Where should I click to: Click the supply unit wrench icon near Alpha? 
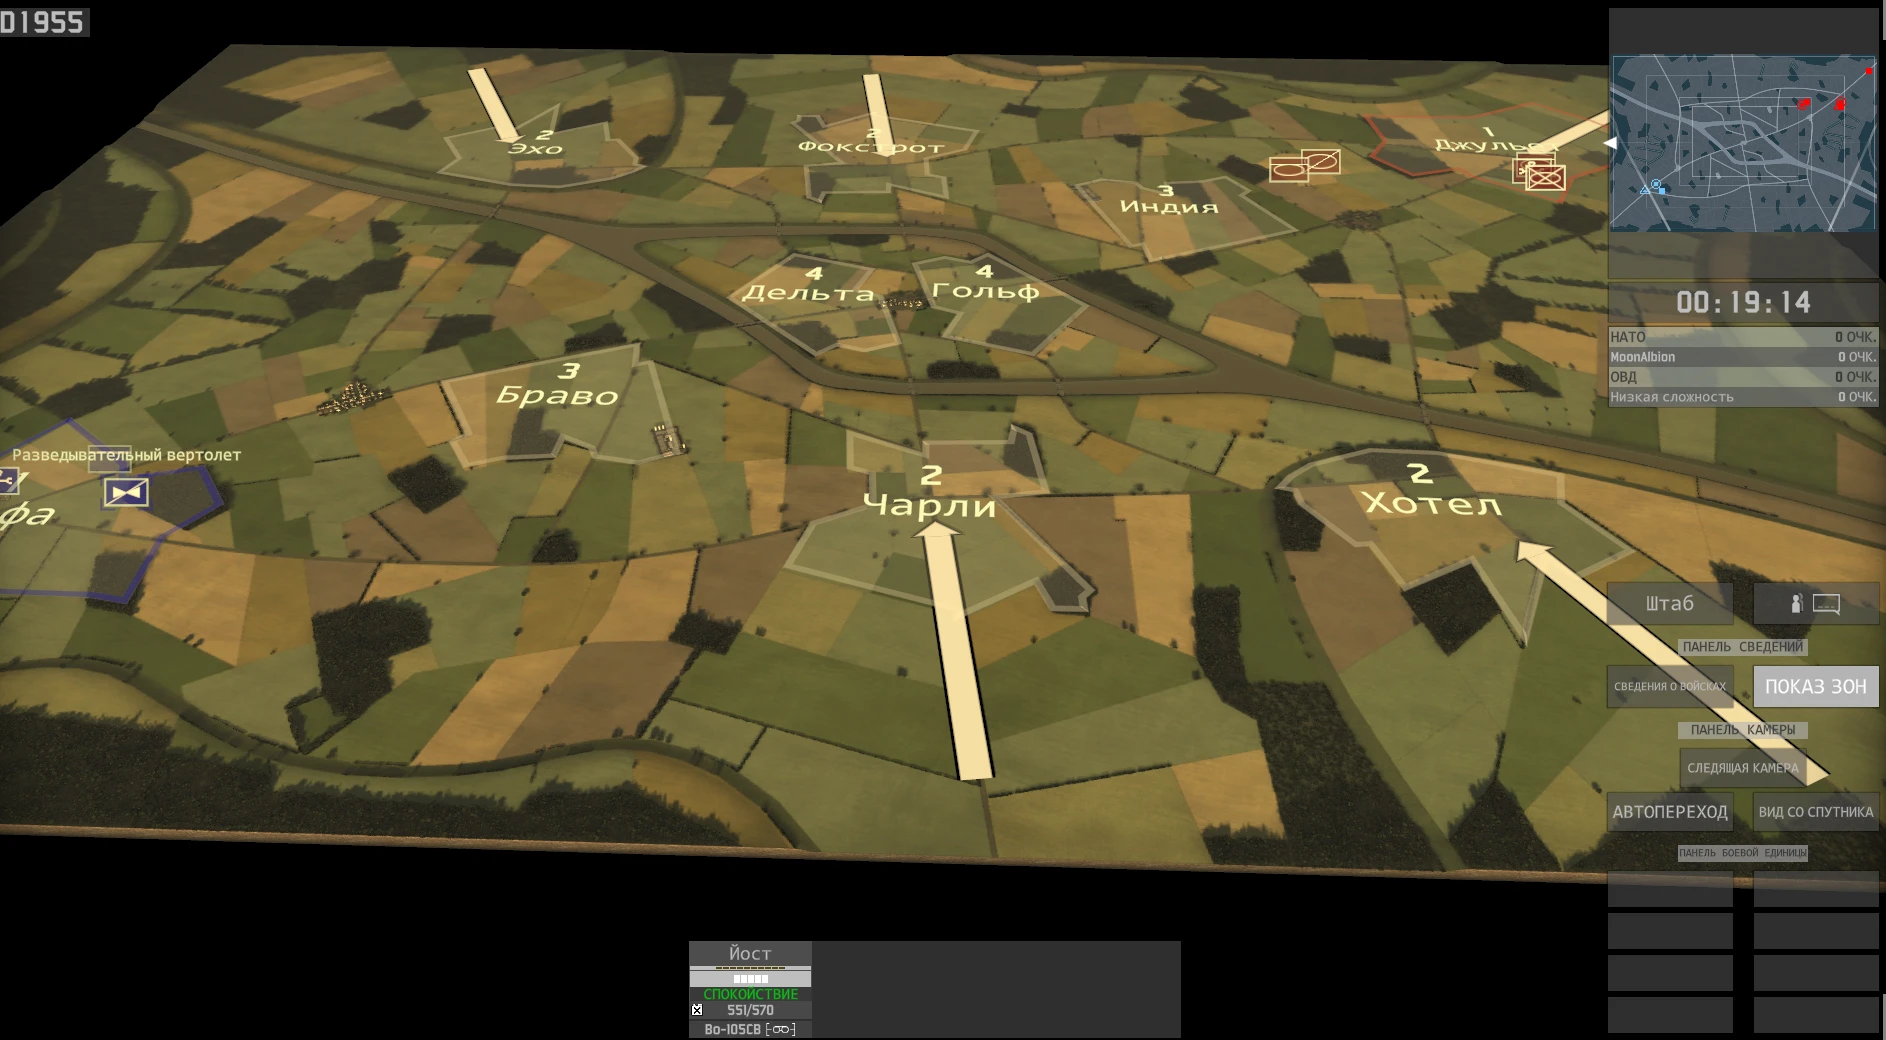click(8, 483)
